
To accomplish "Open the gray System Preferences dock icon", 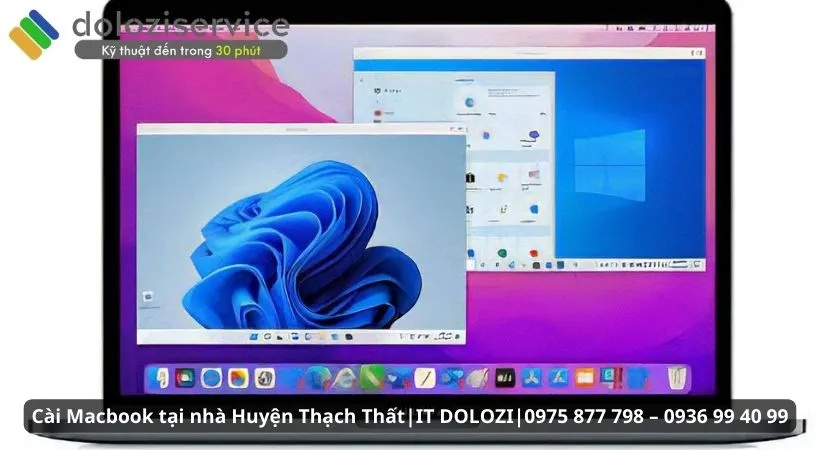I will (x=264, y=378).
